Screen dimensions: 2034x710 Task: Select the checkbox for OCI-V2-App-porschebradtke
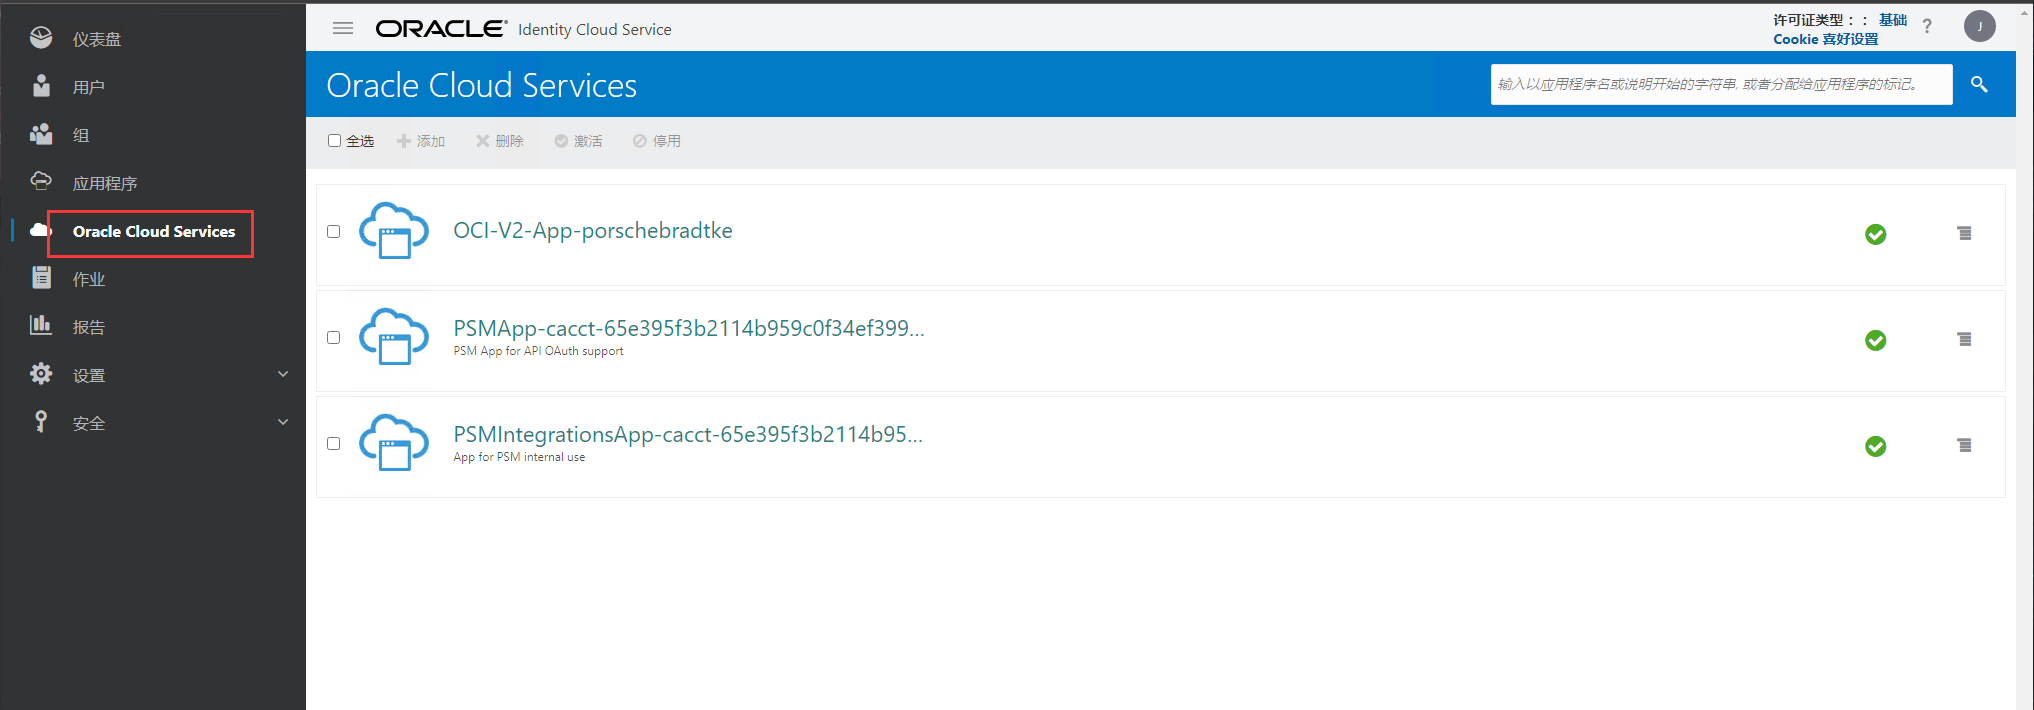[x=334, y=231]
